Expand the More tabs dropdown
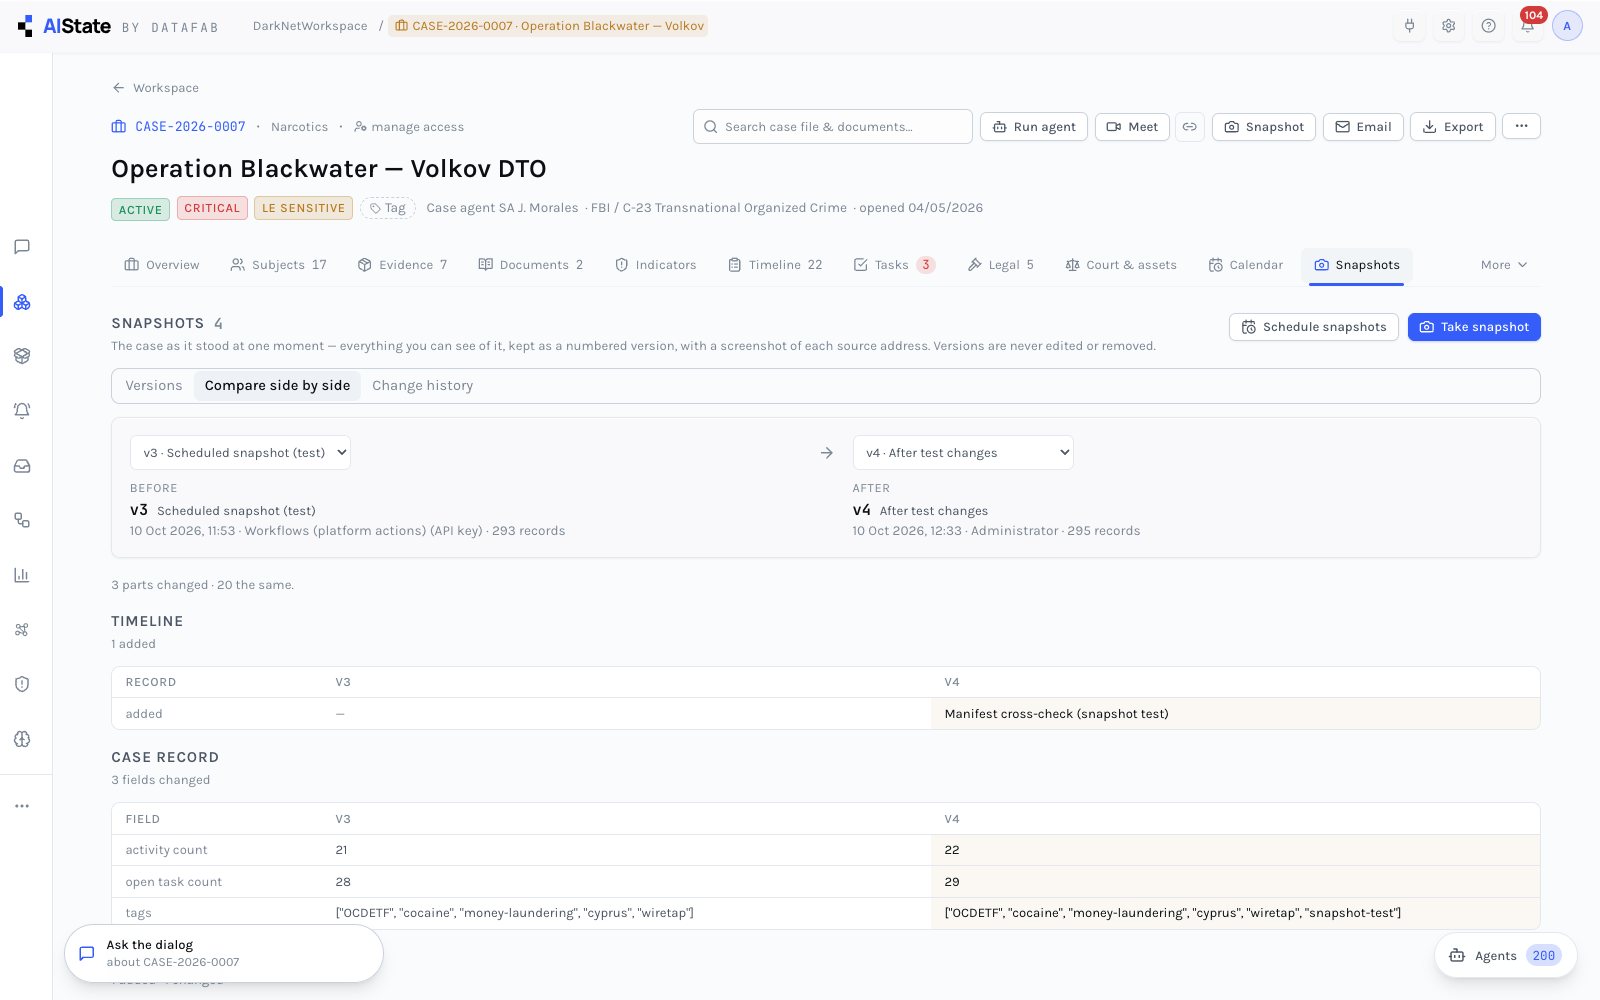Viewport: 1600px width, 1000px height. 1504,265
